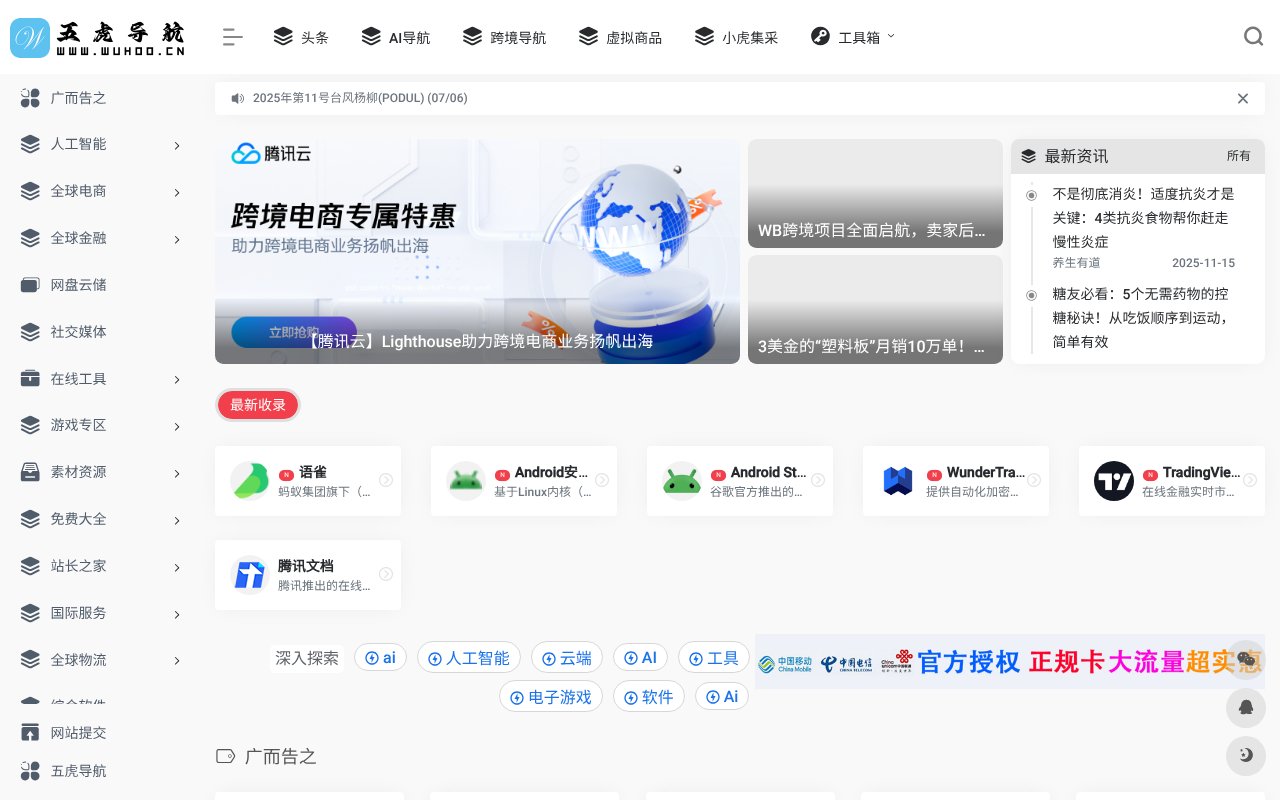Expand the 人工智能 sidebar category
This screenshot has width=1280, height=800.
177,145
